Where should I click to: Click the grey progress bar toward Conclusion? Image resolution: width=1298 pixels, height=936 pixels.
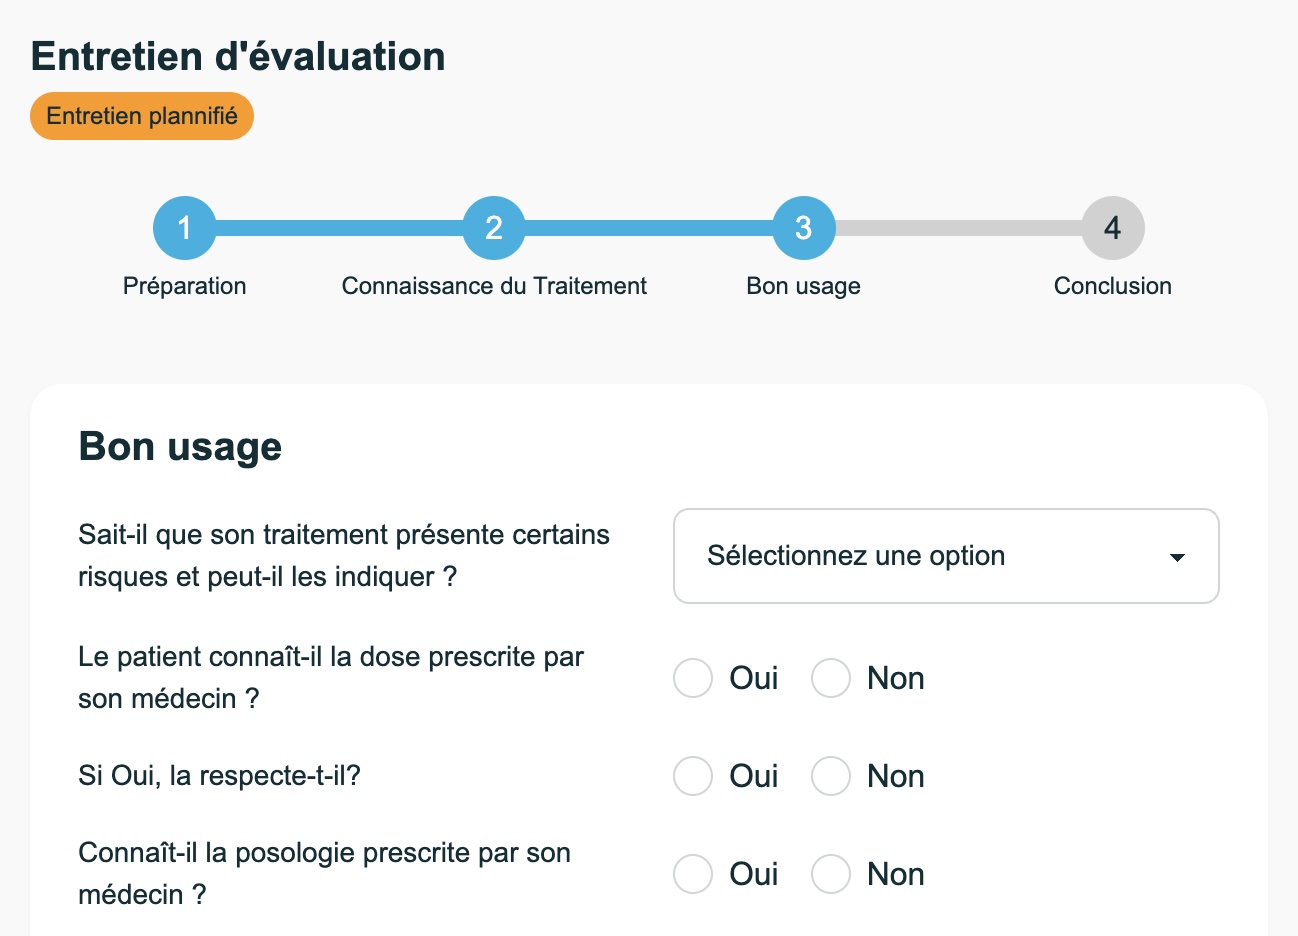[x=958, y=228]
